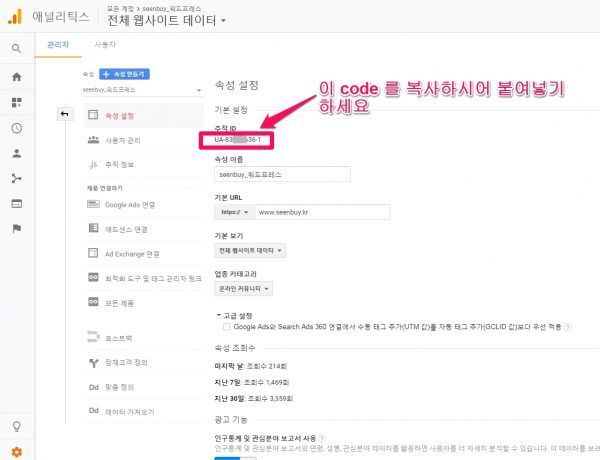
Task: Open the Audience person icon
Action: 16,153
